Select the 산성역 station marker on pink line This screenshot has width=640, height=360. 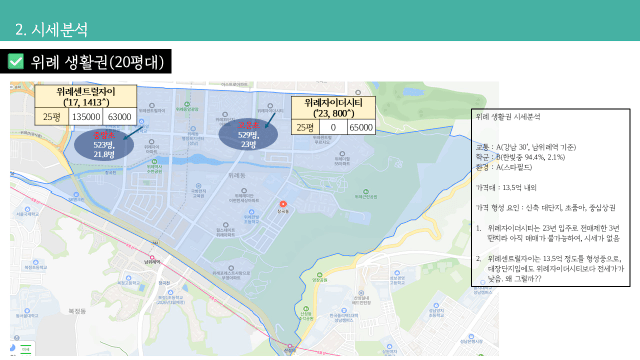coord(290,346)
